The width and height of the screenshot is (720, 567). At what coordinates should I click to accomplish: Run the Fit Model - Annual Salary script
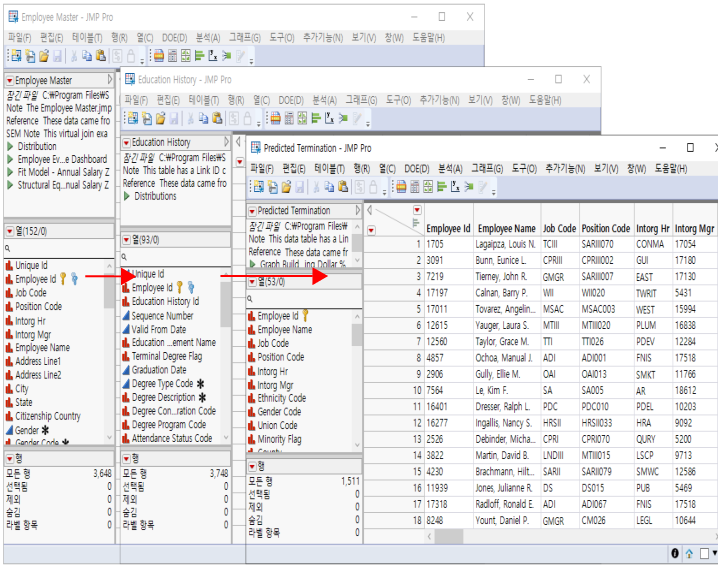[10, 172]
